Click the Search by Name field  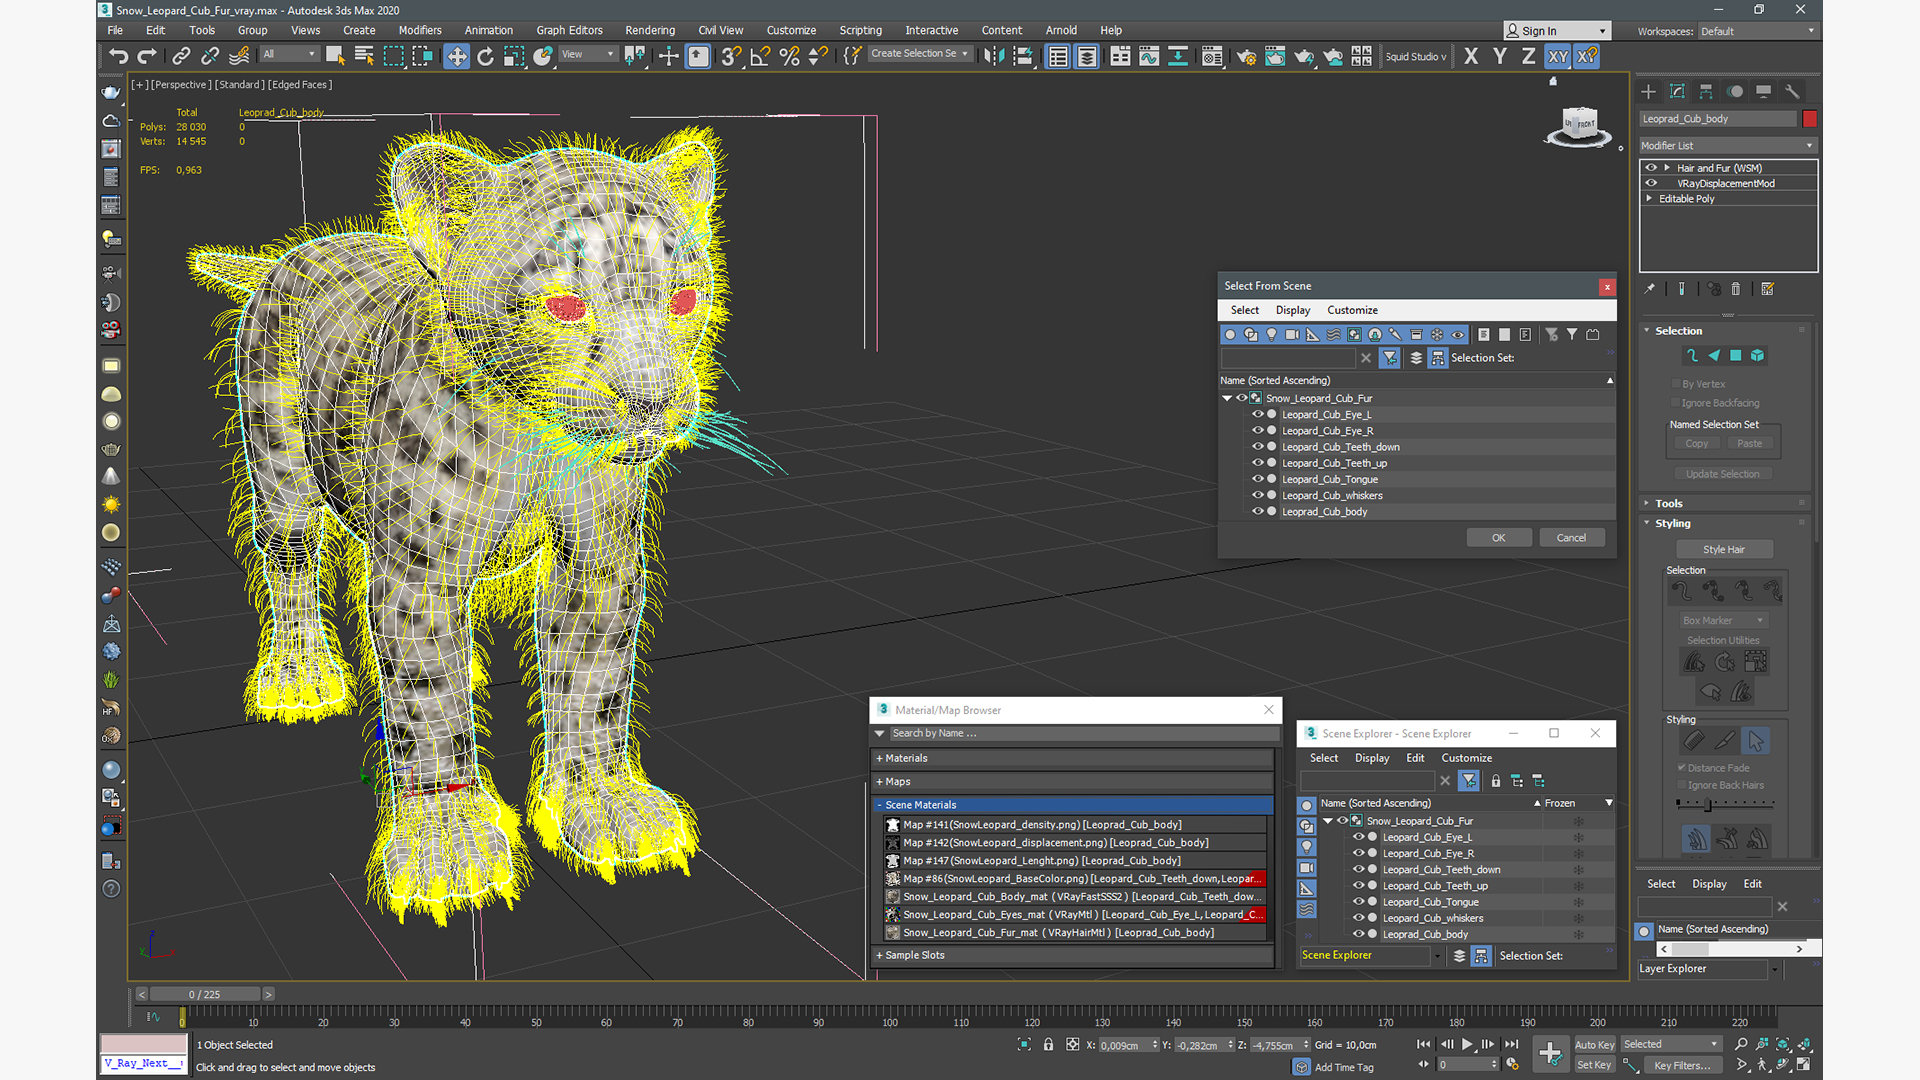pyautogui.click(x=1083, y=734)
